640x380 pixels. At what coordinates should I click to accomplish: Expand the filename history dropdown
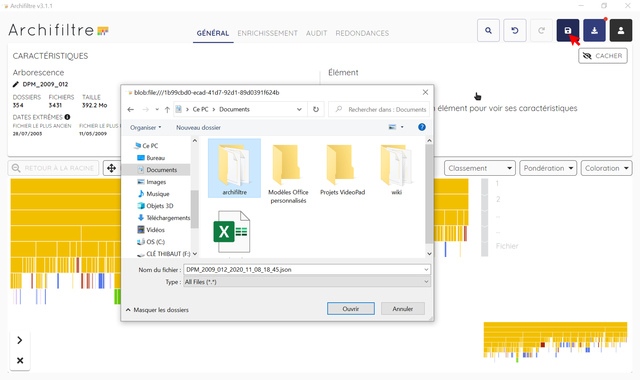(426, 269)
